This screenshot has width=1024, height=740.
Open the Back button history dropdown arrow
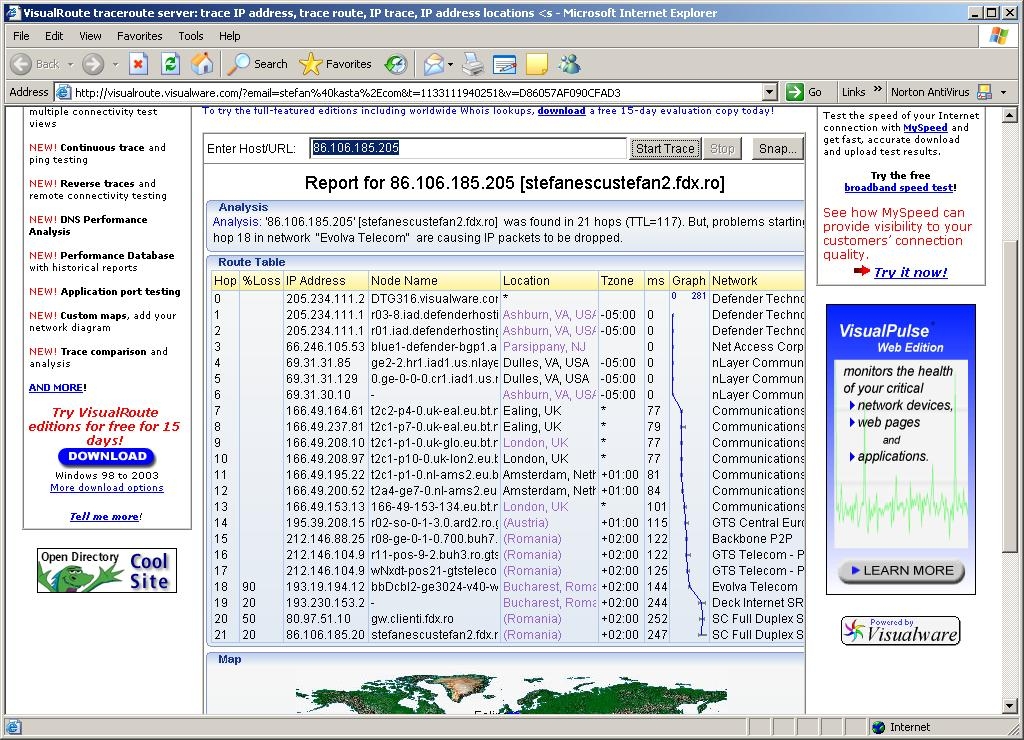71,64
